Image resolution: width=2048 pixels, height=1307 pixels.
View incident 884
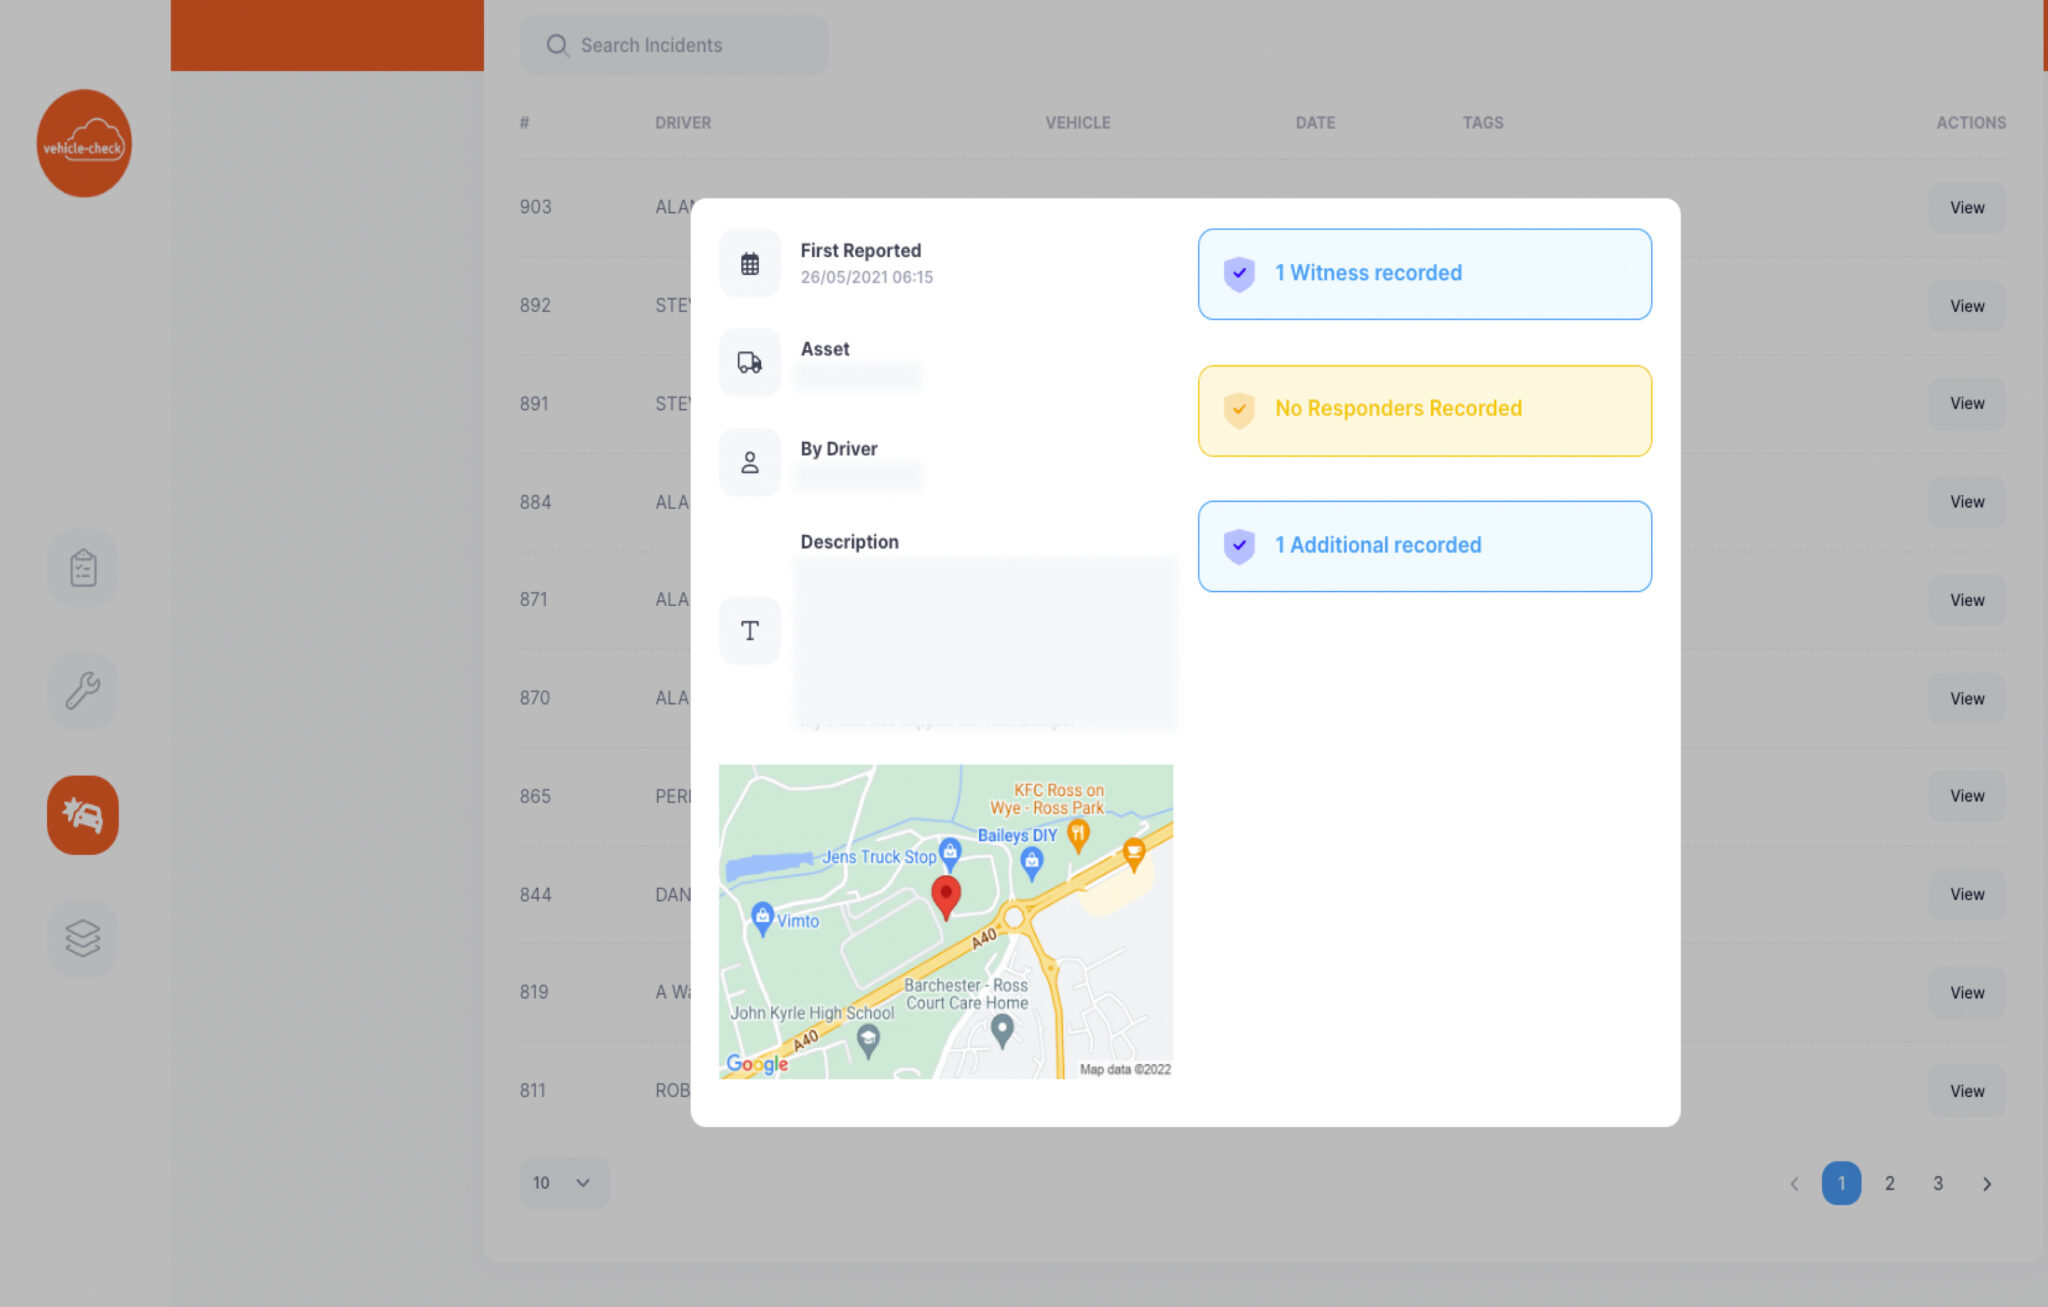1967,502
